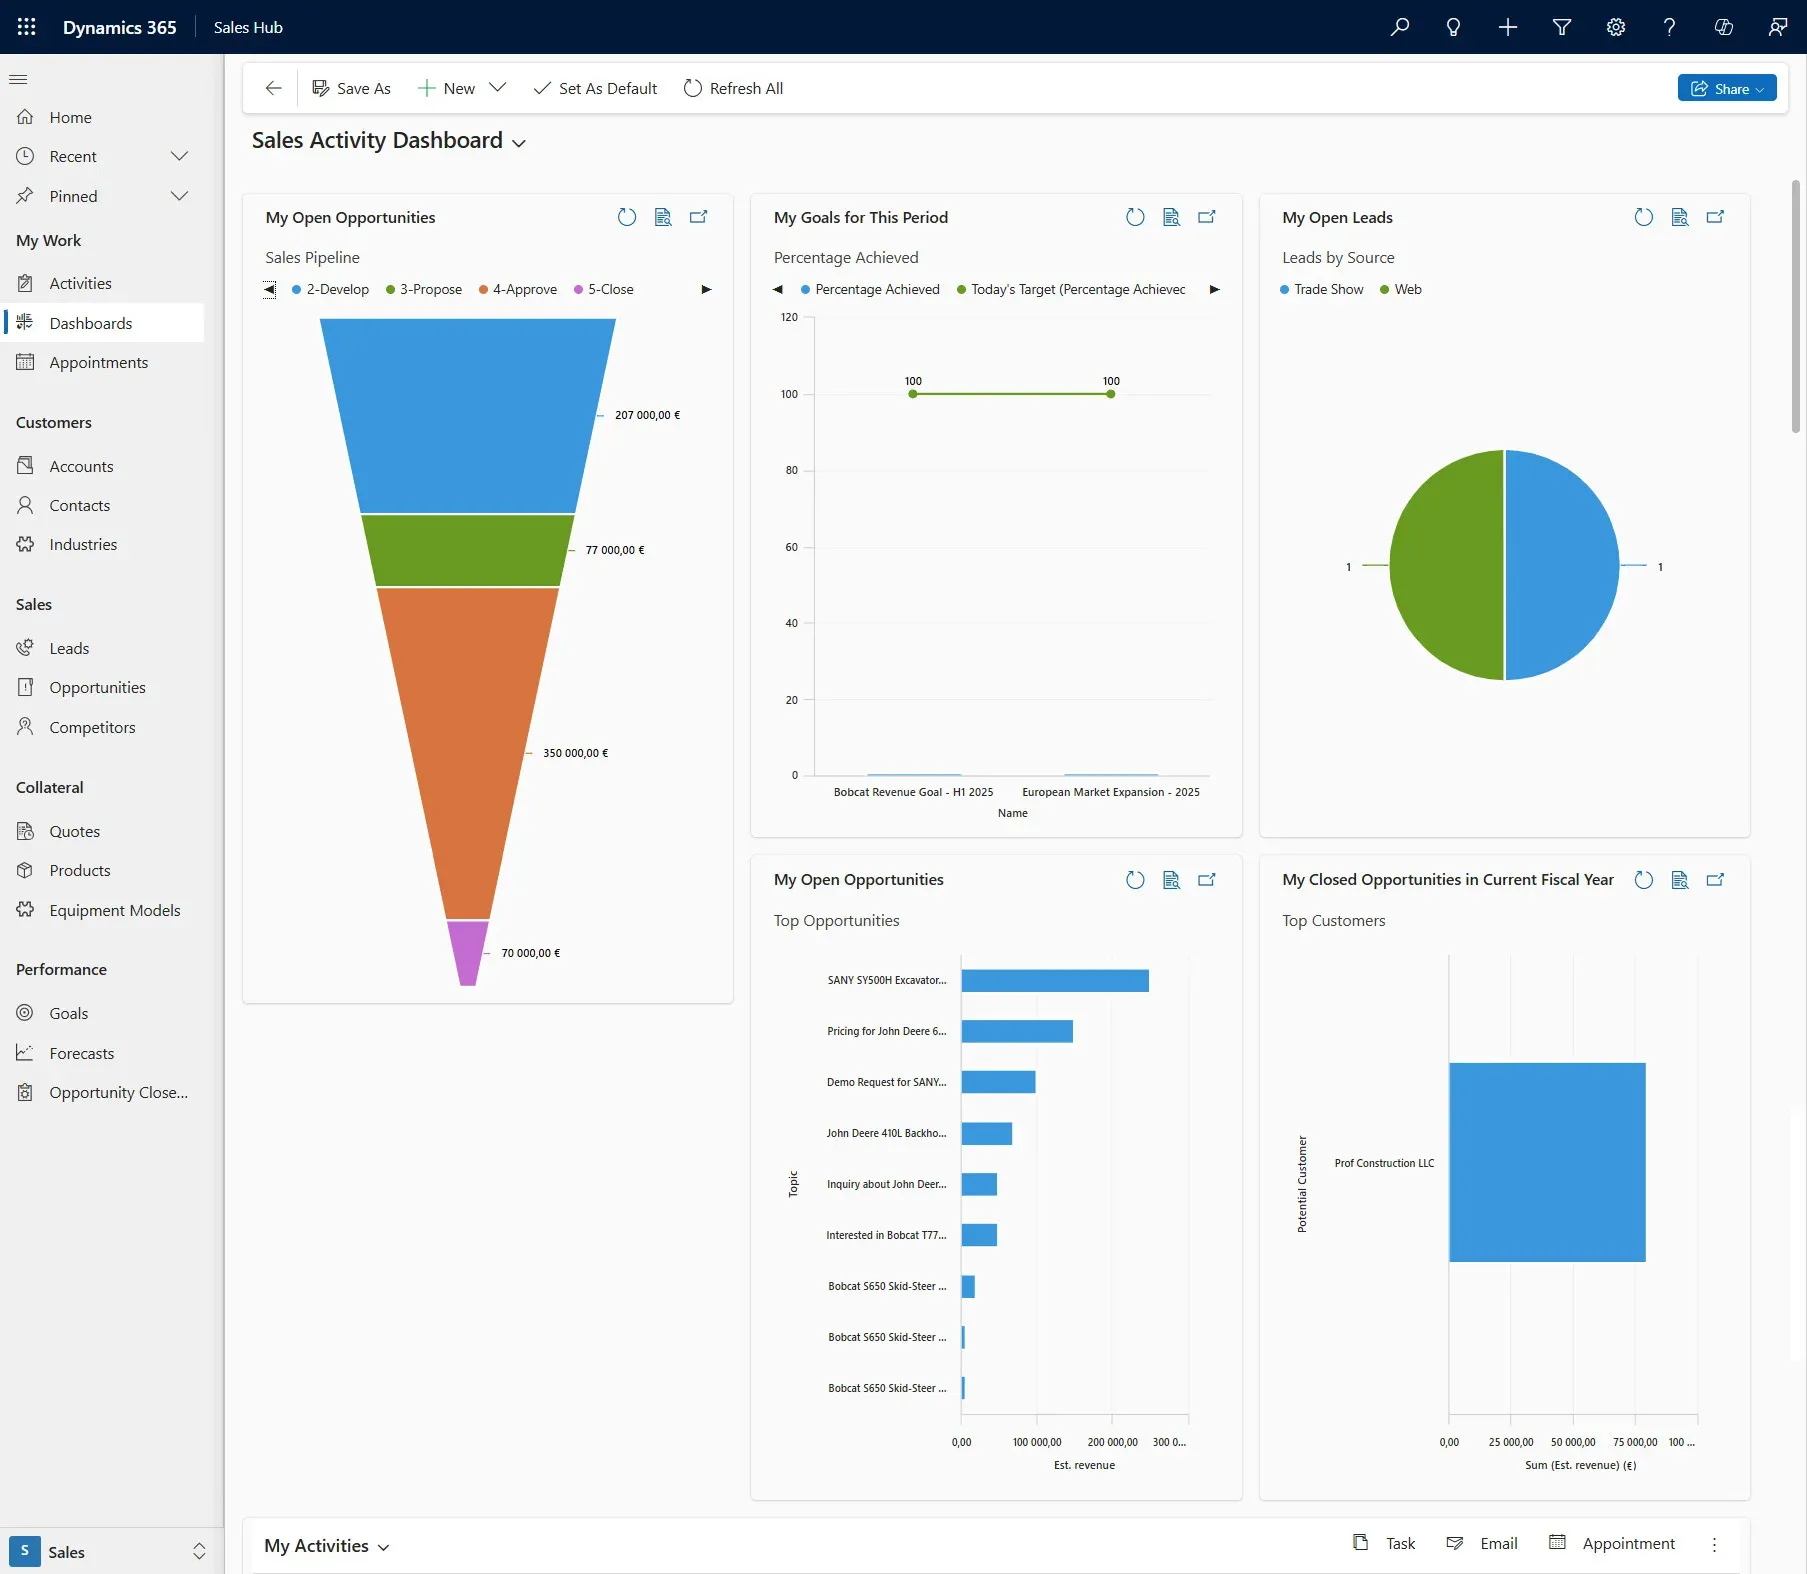
Task: View records for My Closed Opportunities chart
Action: [1680, 880]
